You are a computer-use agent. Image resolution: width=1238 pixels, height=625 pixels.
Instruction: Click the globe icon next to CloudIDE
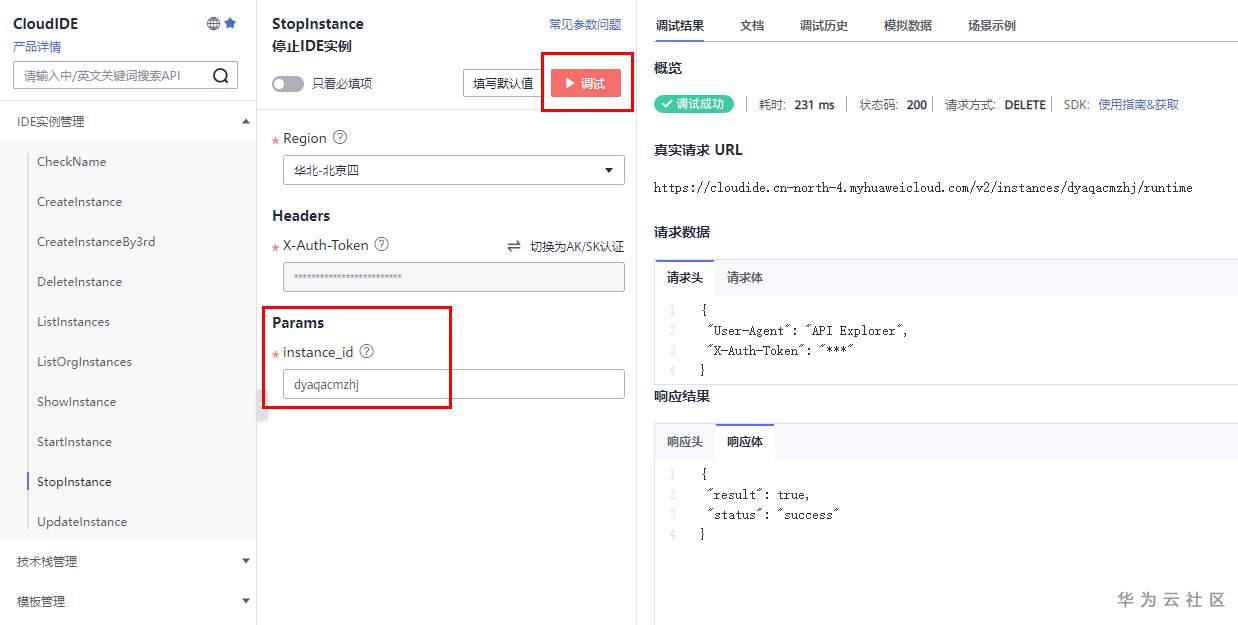[x=213, y=23]
